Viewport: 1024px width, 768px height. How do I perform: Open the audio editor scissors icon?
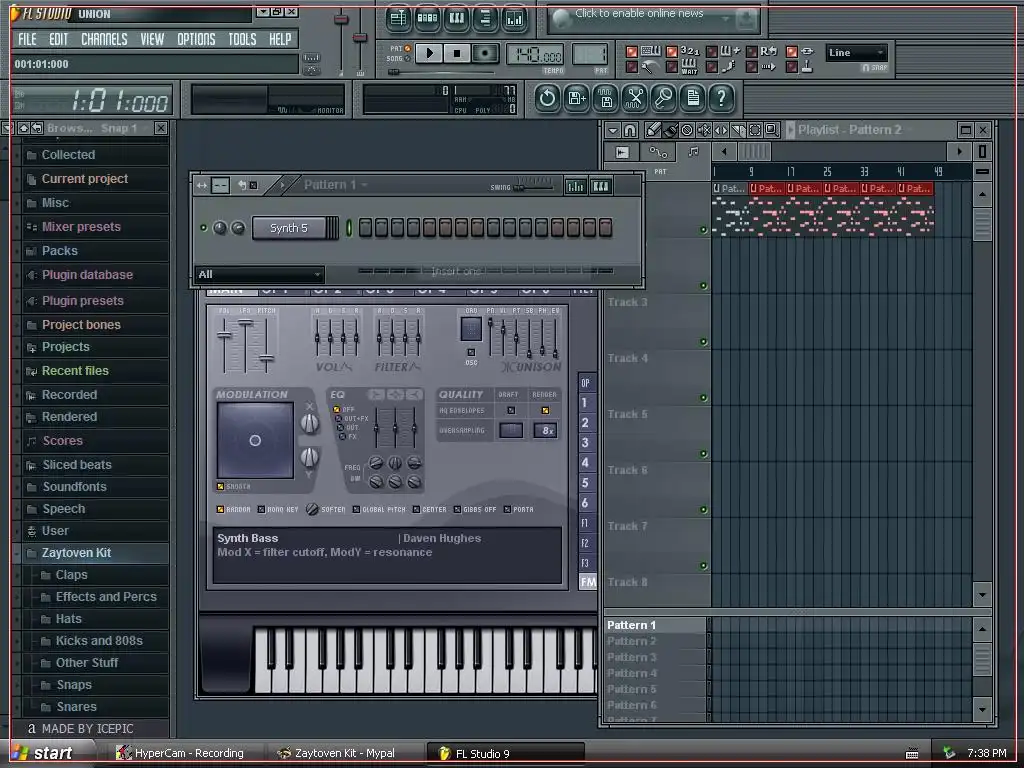pos(634,99)
